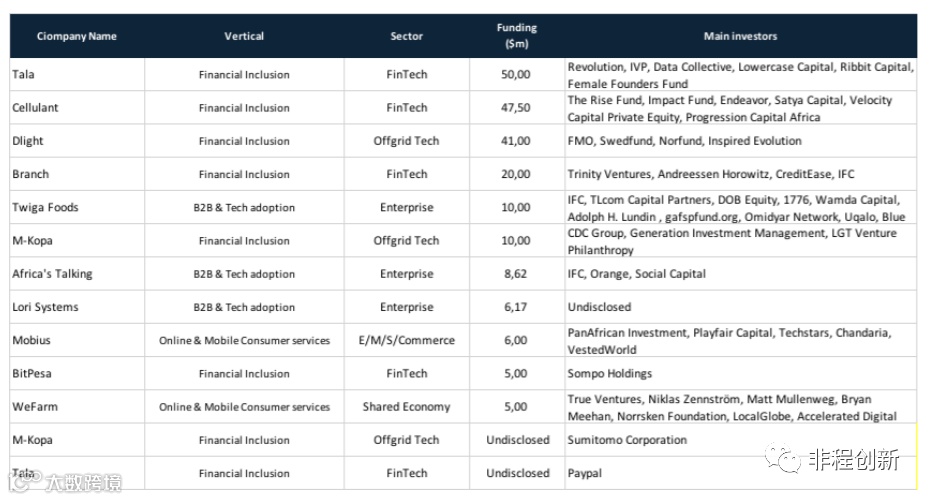This screenshot has height=500, width=929.
Task: Select the 非程创新 watermark text
Action: pos(855,459)
